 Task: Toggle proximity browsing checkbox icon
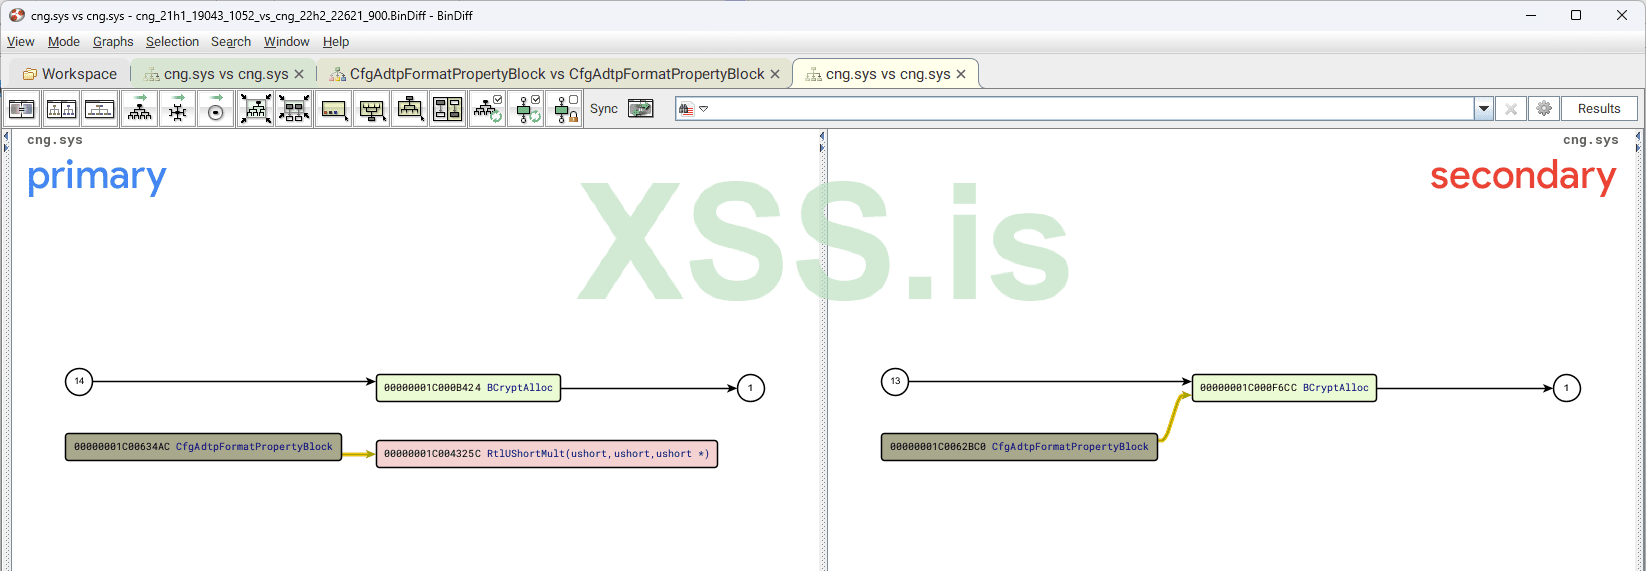(x=526, y=109)
